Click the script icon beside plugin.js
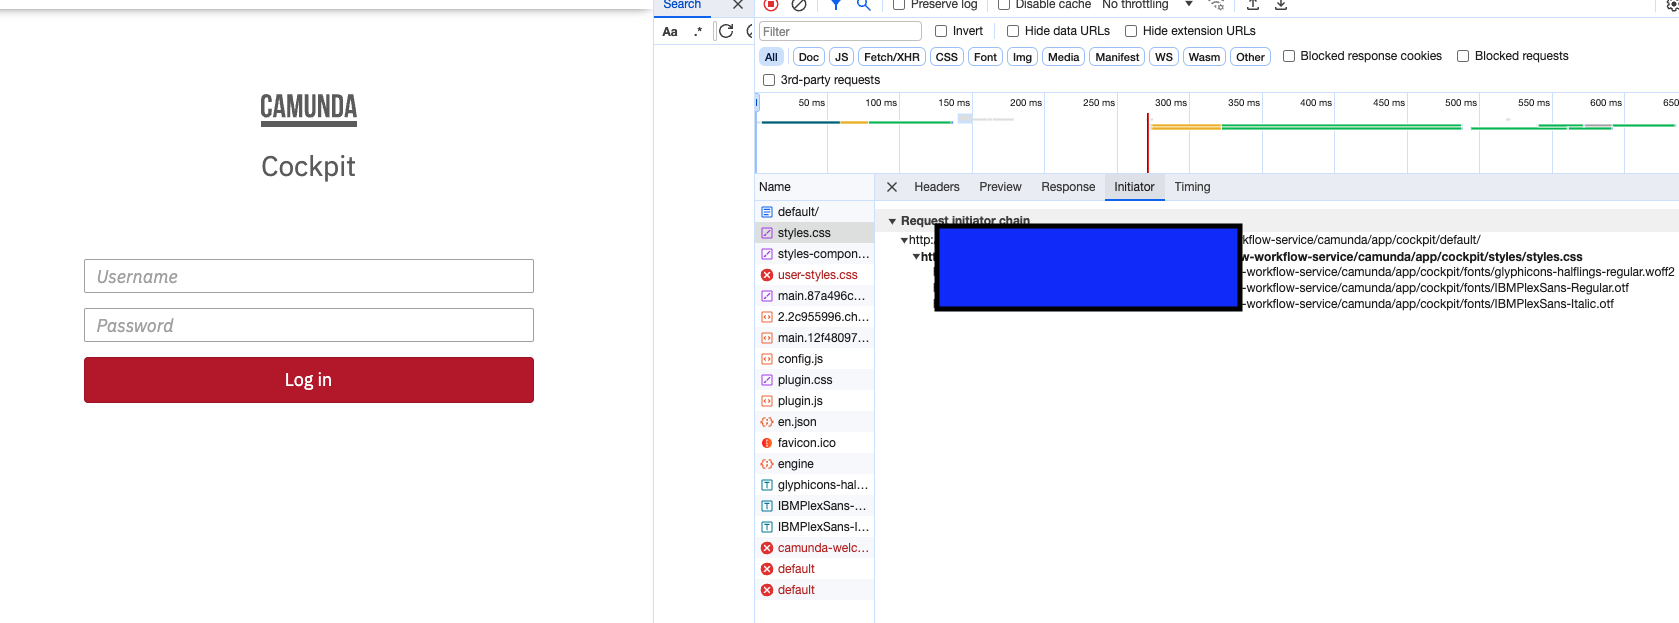The image size is (1679, 623). click(x=767, y=401)
